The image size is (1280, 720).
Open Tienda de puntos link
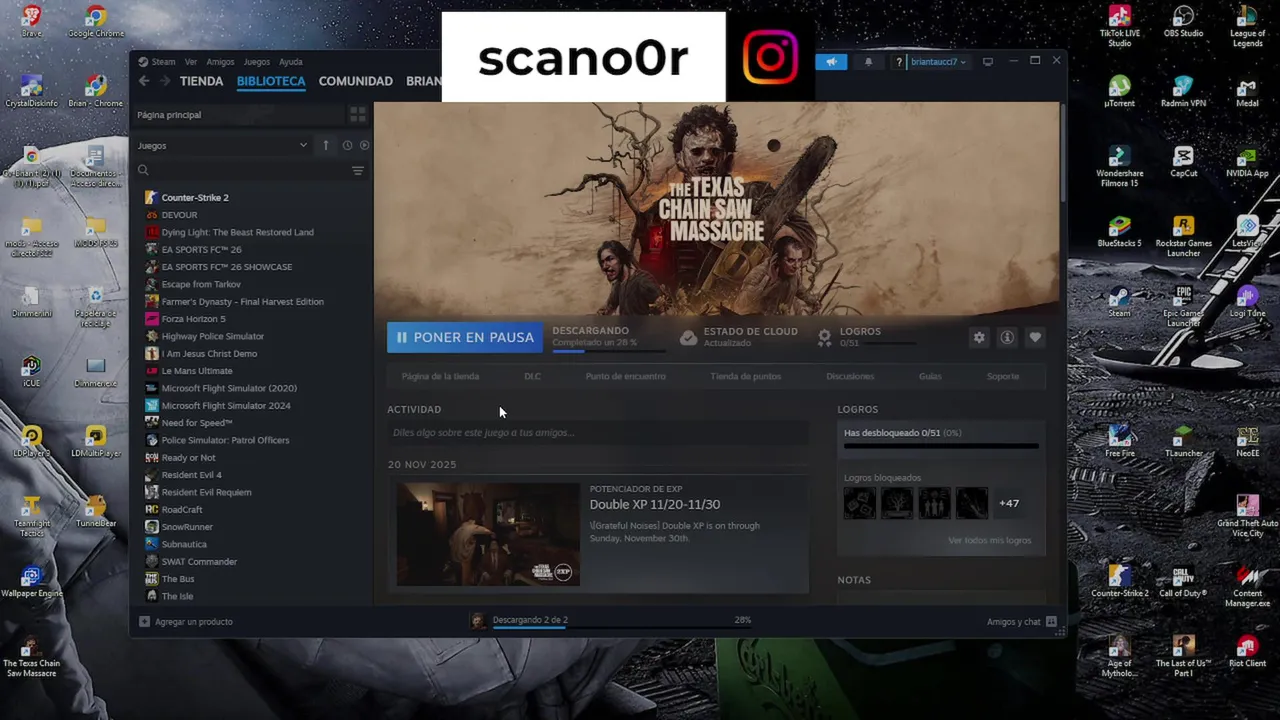[745, 377]
